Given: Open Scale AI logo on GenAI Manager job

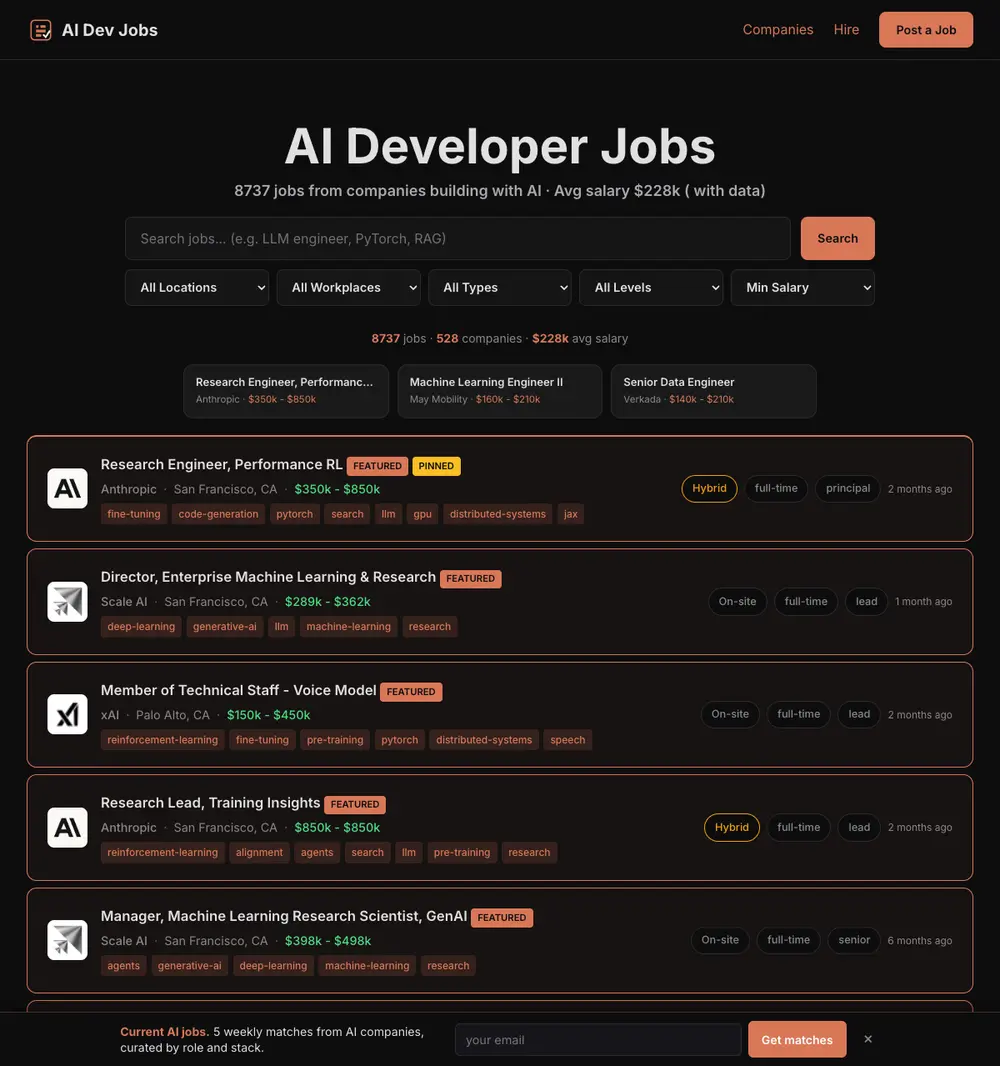Looking at the screenshot, I should pyautogui.click(x=67, y=940).
